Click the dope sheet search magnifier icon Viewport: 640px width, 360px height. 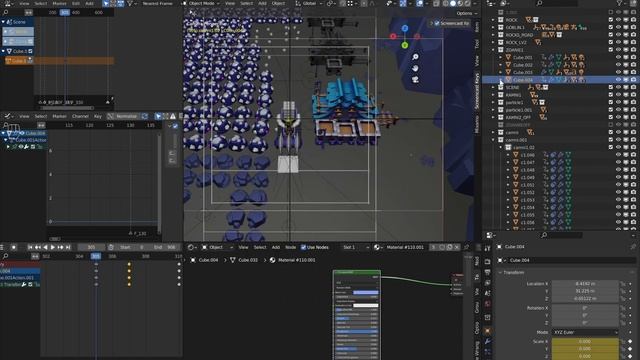pos(5,256)
